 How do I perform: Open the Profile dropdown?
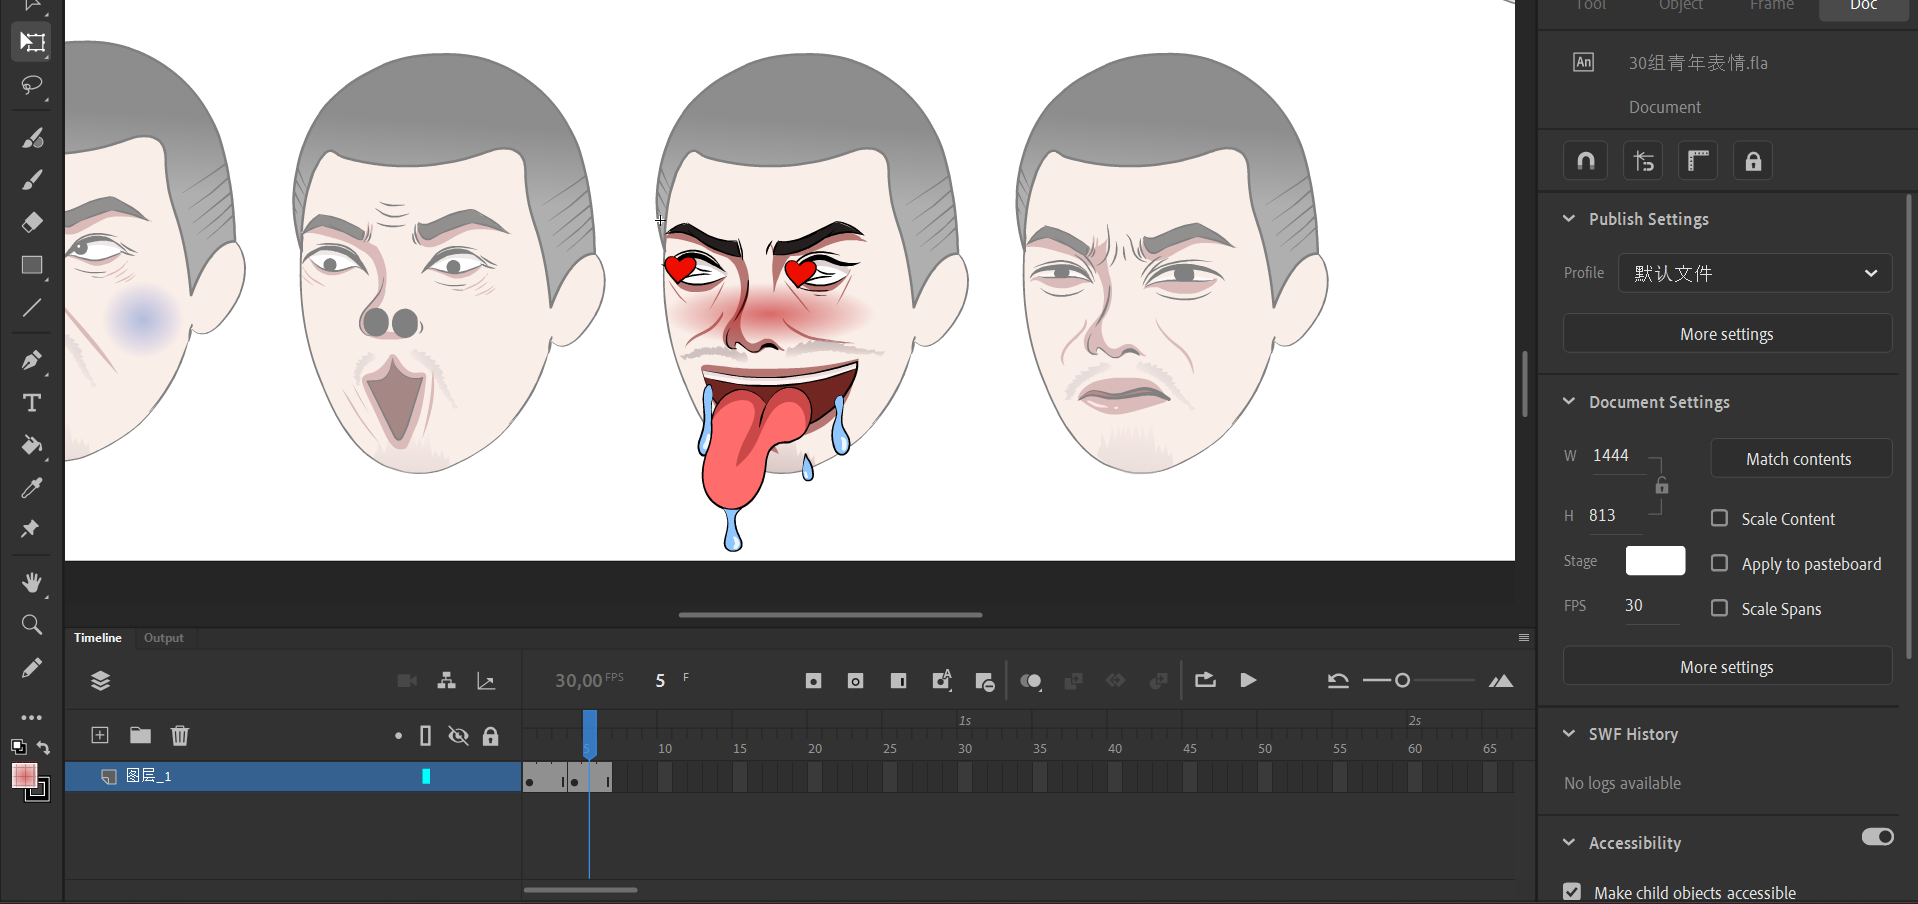(1754, 273)
